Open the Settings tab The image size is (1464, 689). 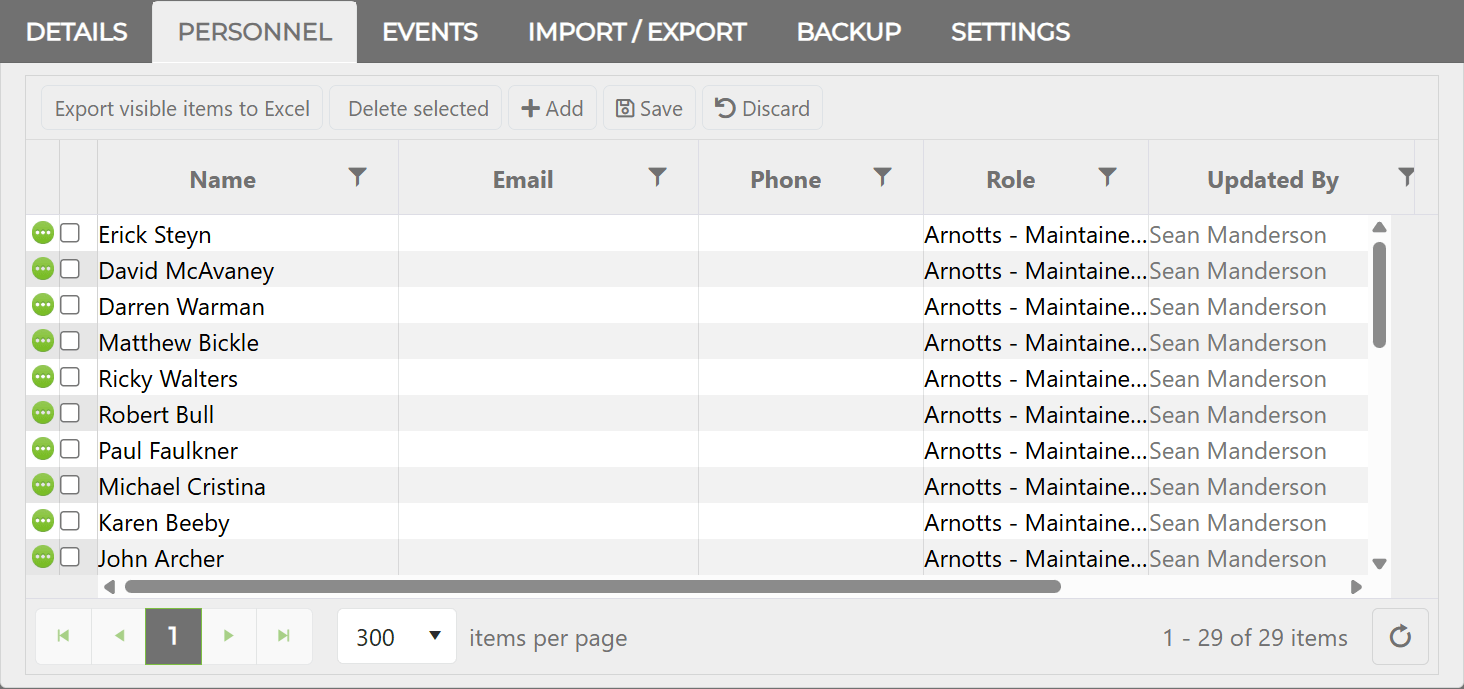(x=1010, y=32)
